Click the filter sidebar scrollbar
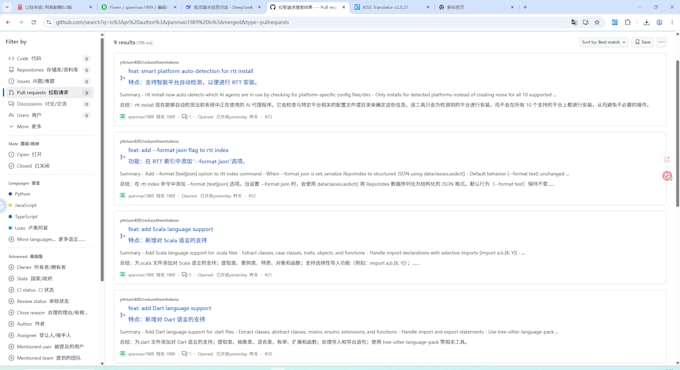This screenshot has height=370, width=680. coord(102,159)
